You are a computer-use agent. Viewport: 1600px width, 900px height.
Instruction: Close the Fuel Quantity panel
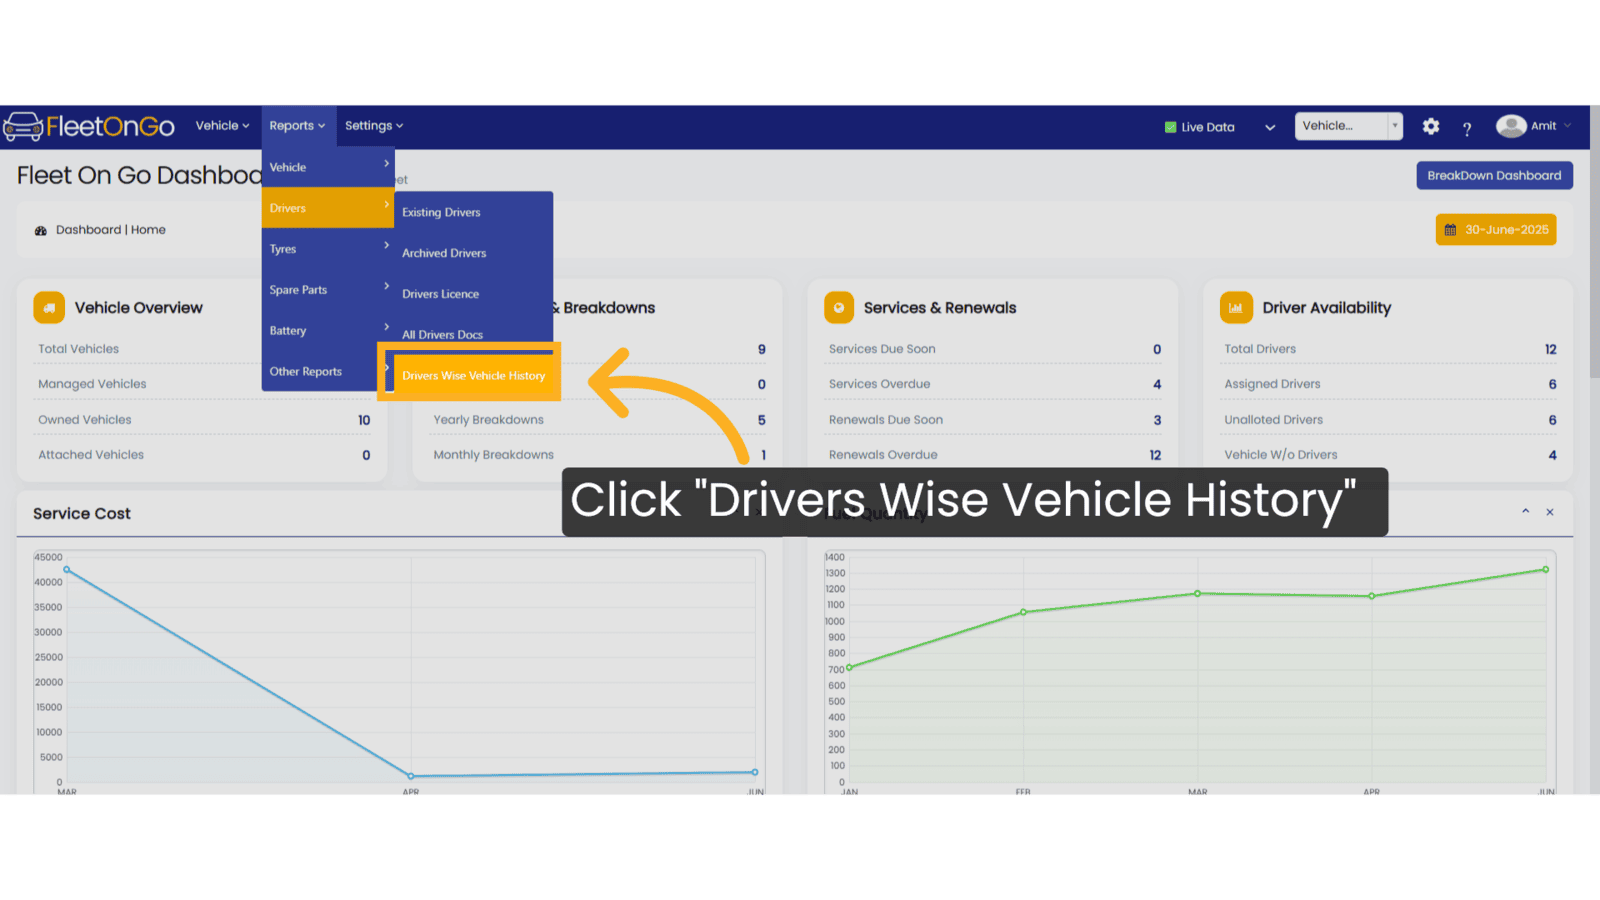tap(1550, 512)
